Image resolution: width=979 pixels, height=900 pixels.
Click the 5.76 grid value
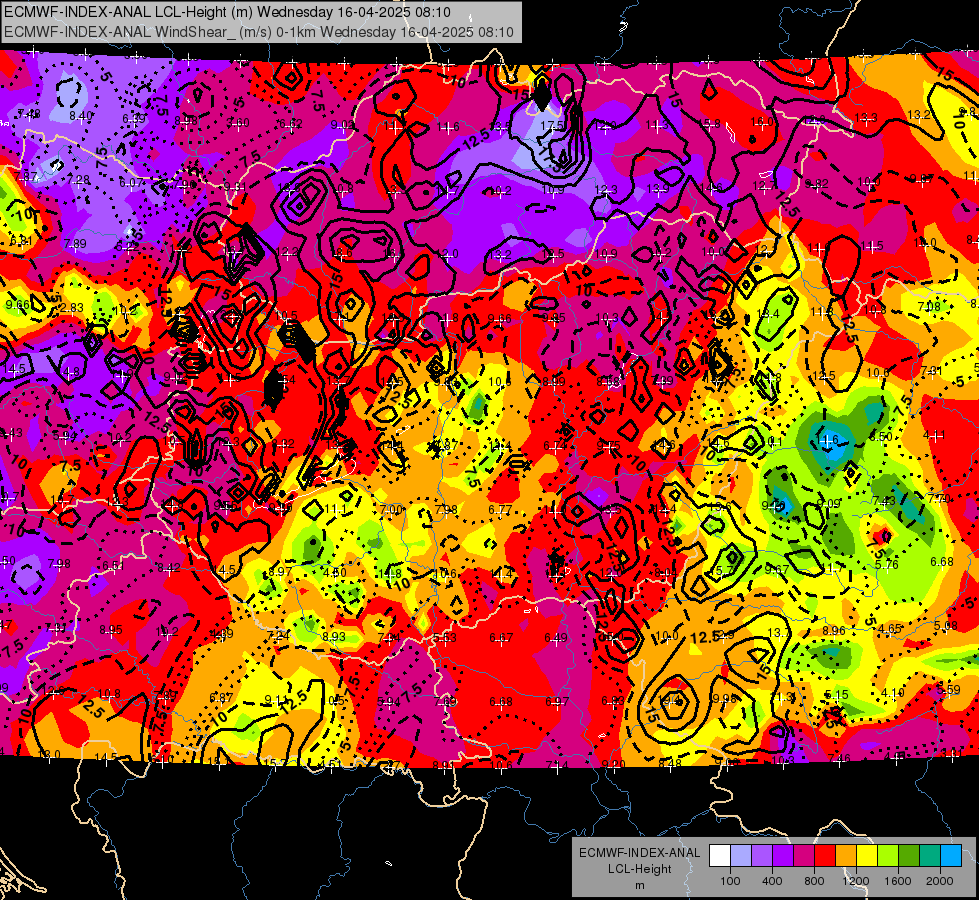pyautogui.click(x=887, y=565)
